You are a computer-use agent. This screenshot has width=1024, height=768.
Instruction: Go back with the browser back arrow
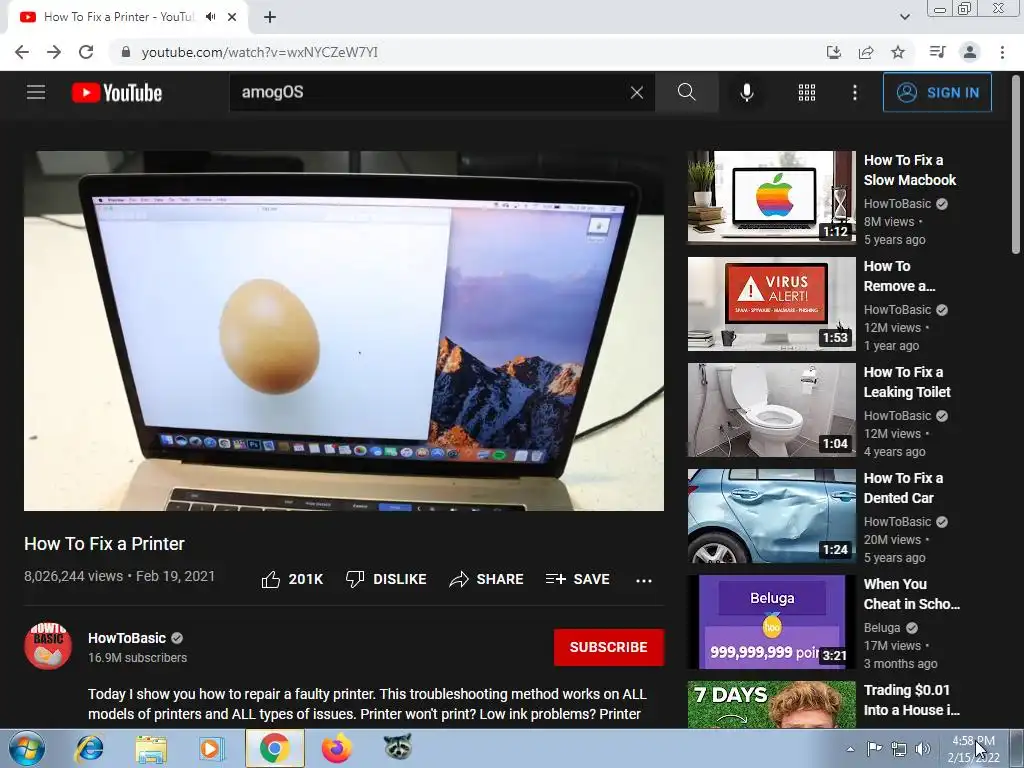point(22,52)
